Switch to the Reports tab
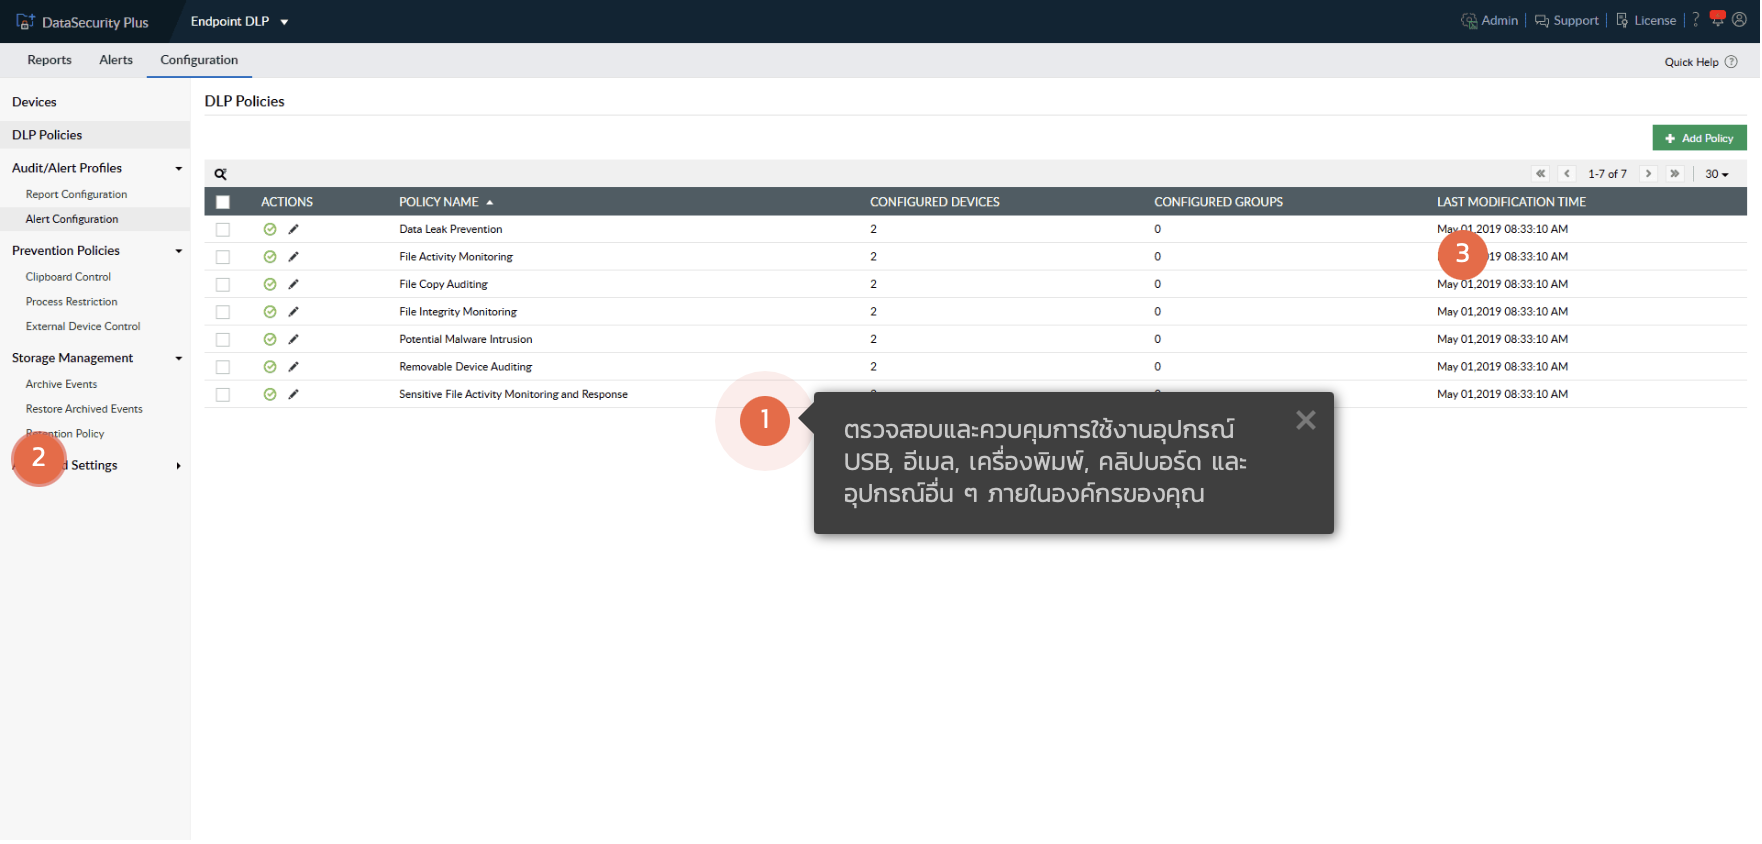Image resolution: width=1762 pixels, height=844 pixels. tap(49, 60)
